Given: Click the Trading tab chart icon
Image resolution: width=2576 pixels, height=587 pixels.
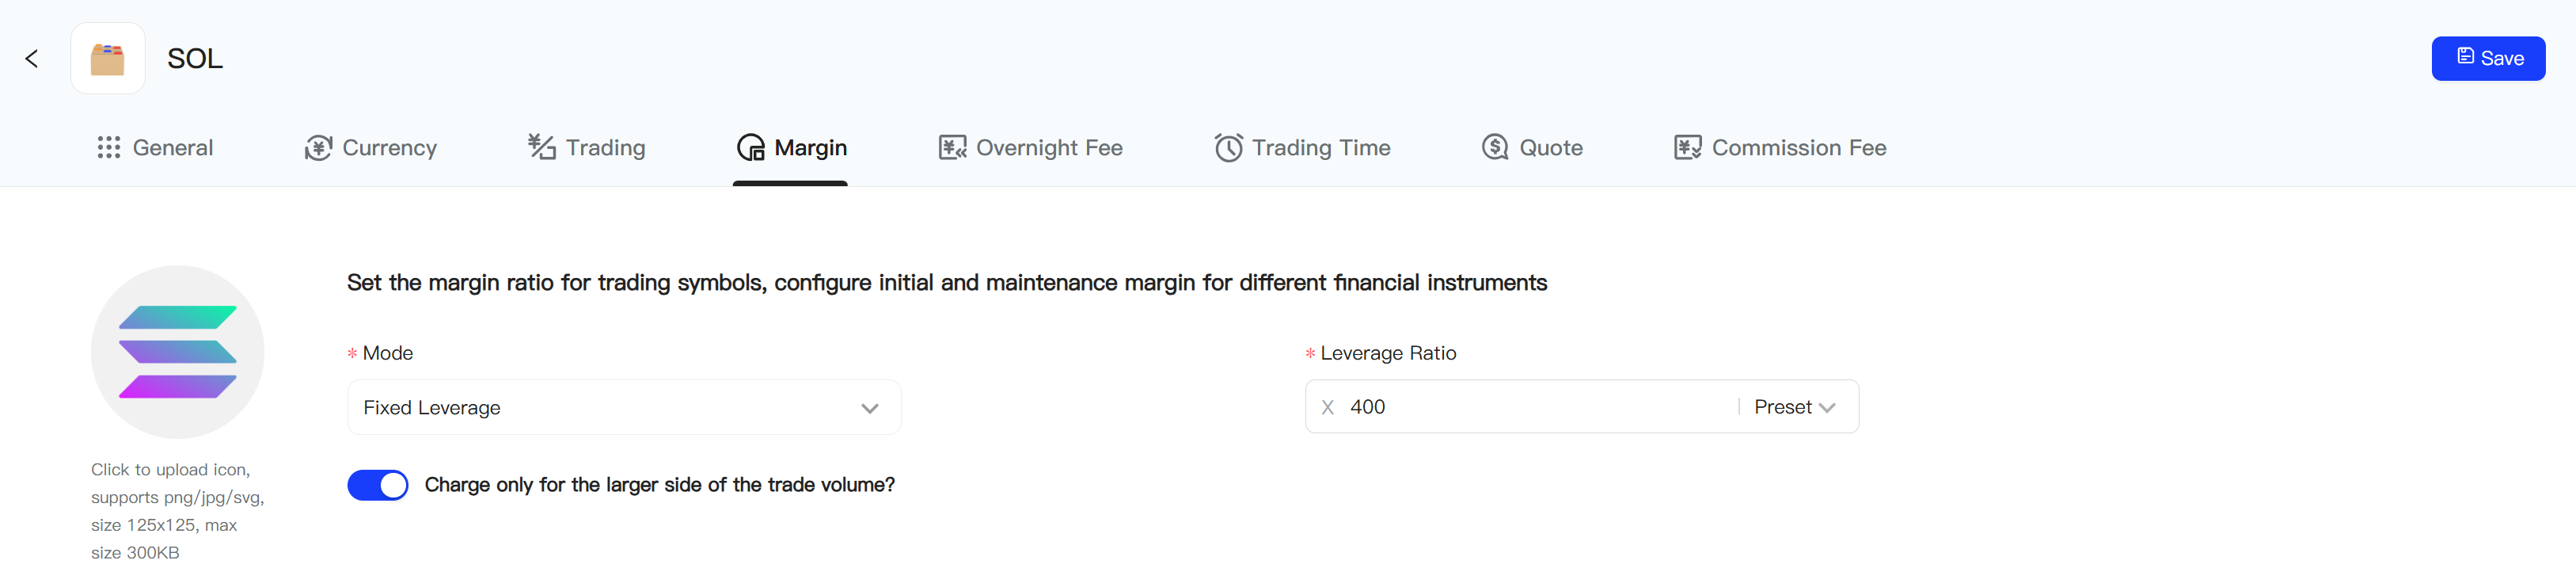Looking at the screenshot, I should point(541,147).
